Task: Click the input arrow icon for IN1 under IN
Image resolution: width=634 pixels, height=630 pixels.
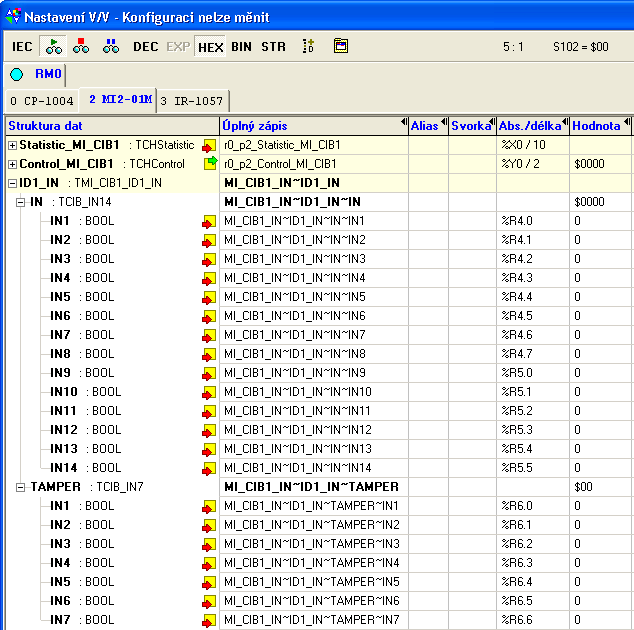Action: point(209,222)
